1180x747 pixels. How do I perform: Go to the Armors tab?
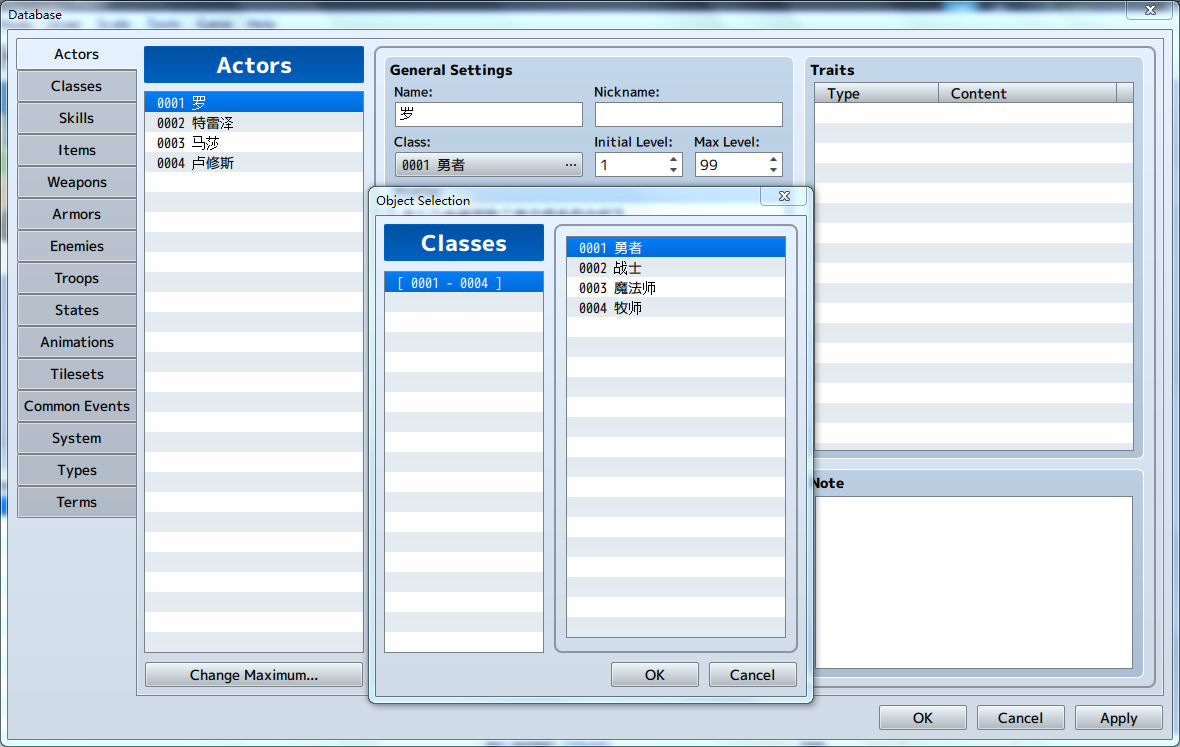(x=77, y=214)
